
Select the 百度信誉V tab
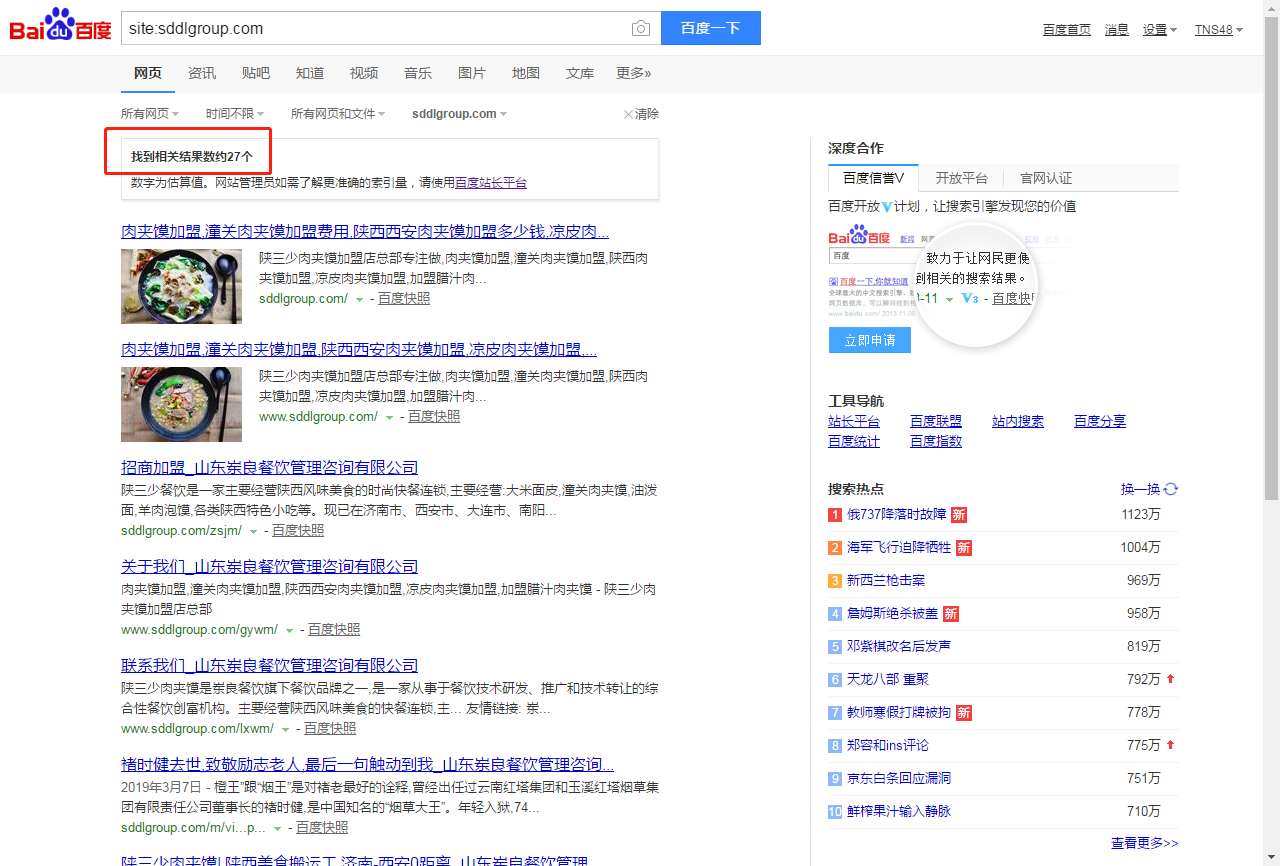[x=873, y=178]
